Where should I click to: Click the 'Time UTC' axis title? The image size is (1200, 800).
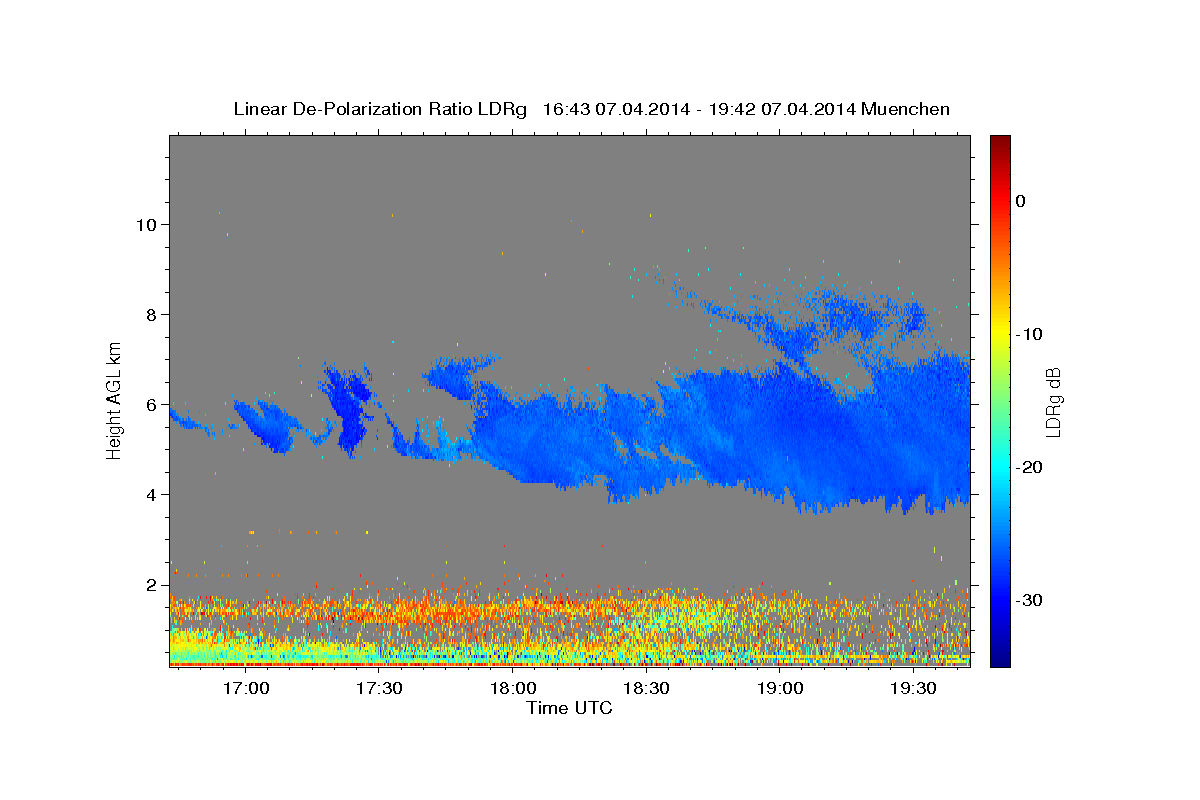[569, 708]
